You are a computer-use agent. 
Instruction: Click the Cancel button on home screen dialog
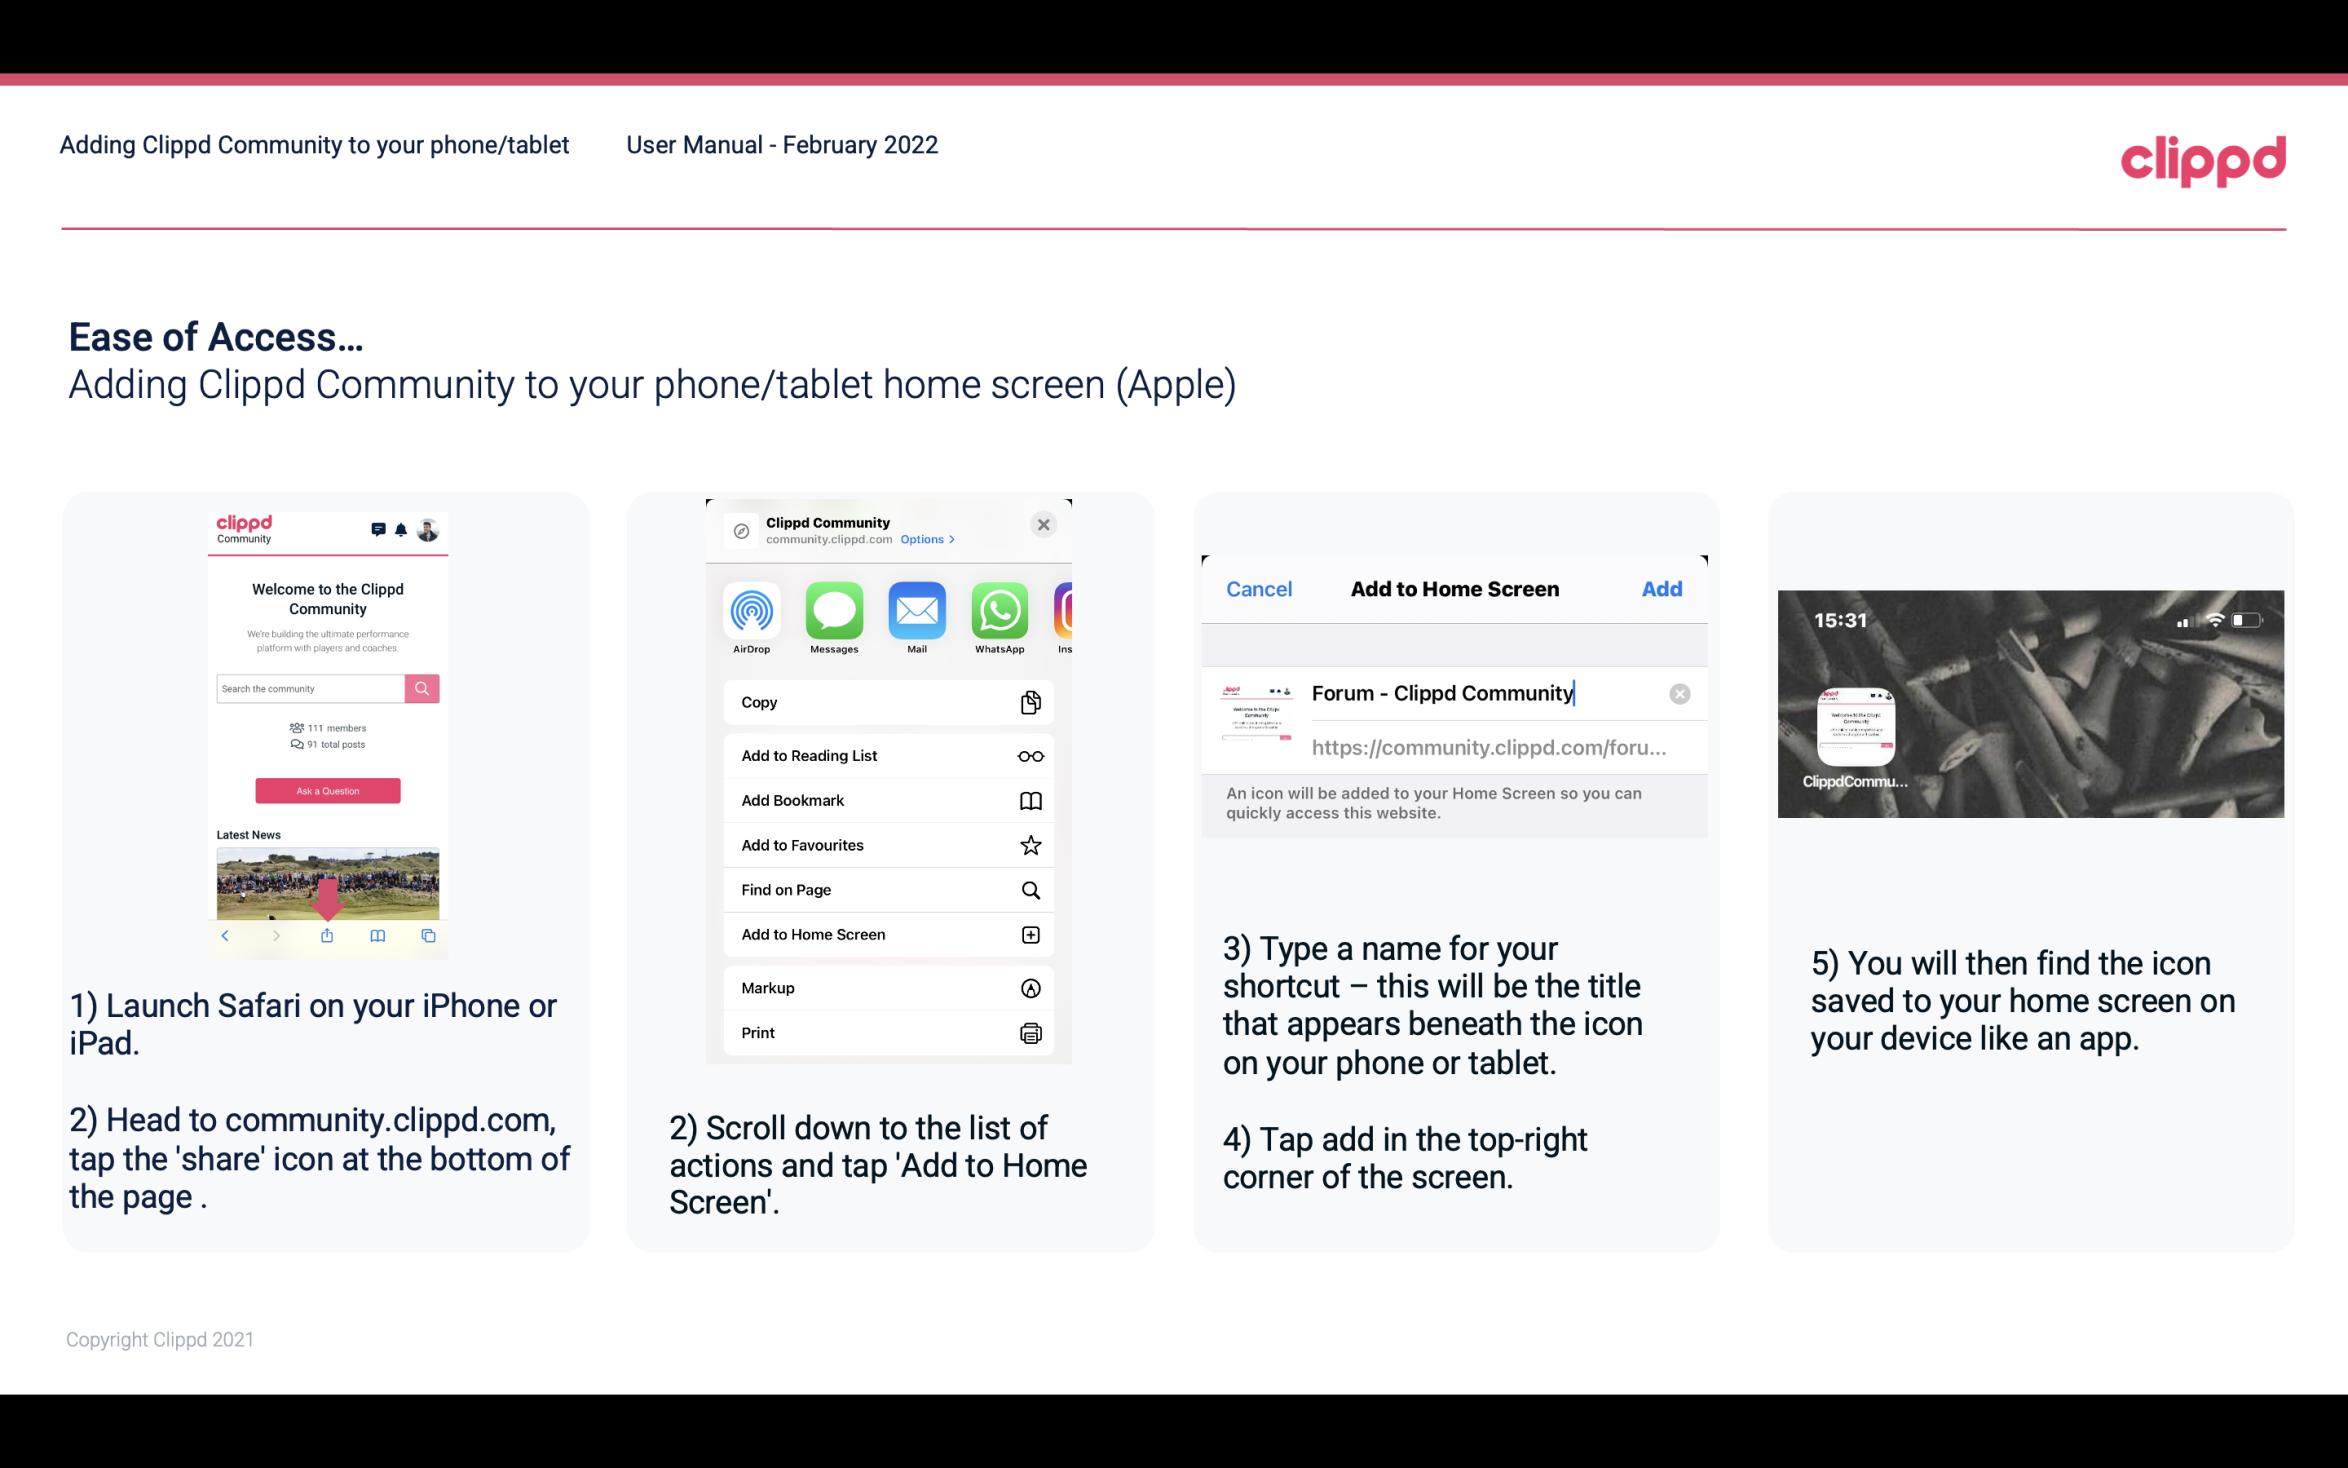tap(1259, 587)
